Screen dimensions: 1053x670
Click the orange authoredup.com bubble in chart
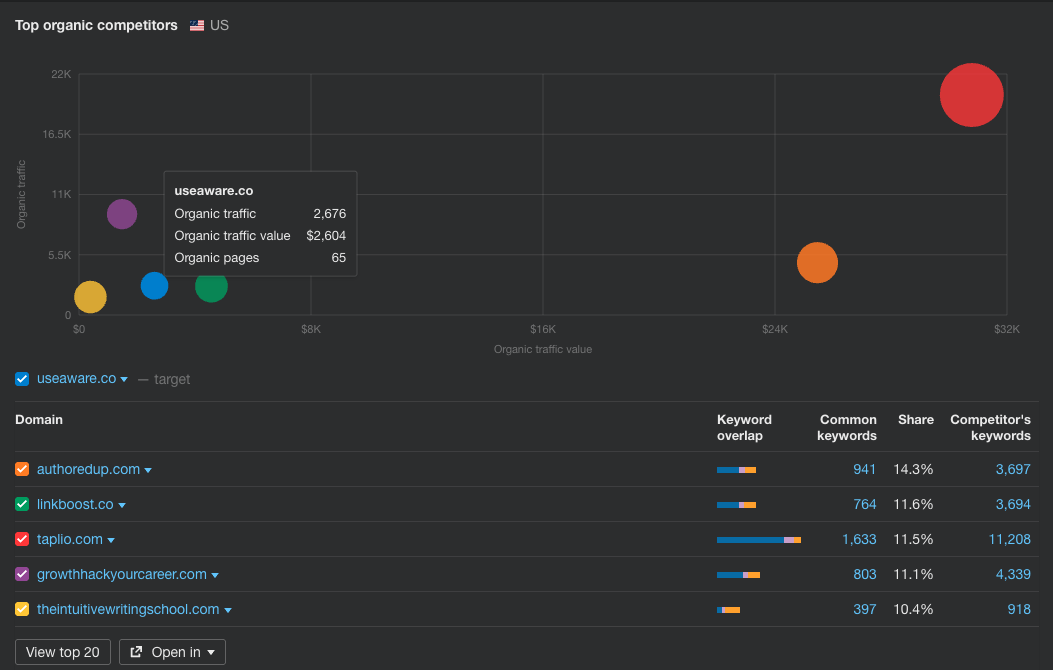point(817,262)
